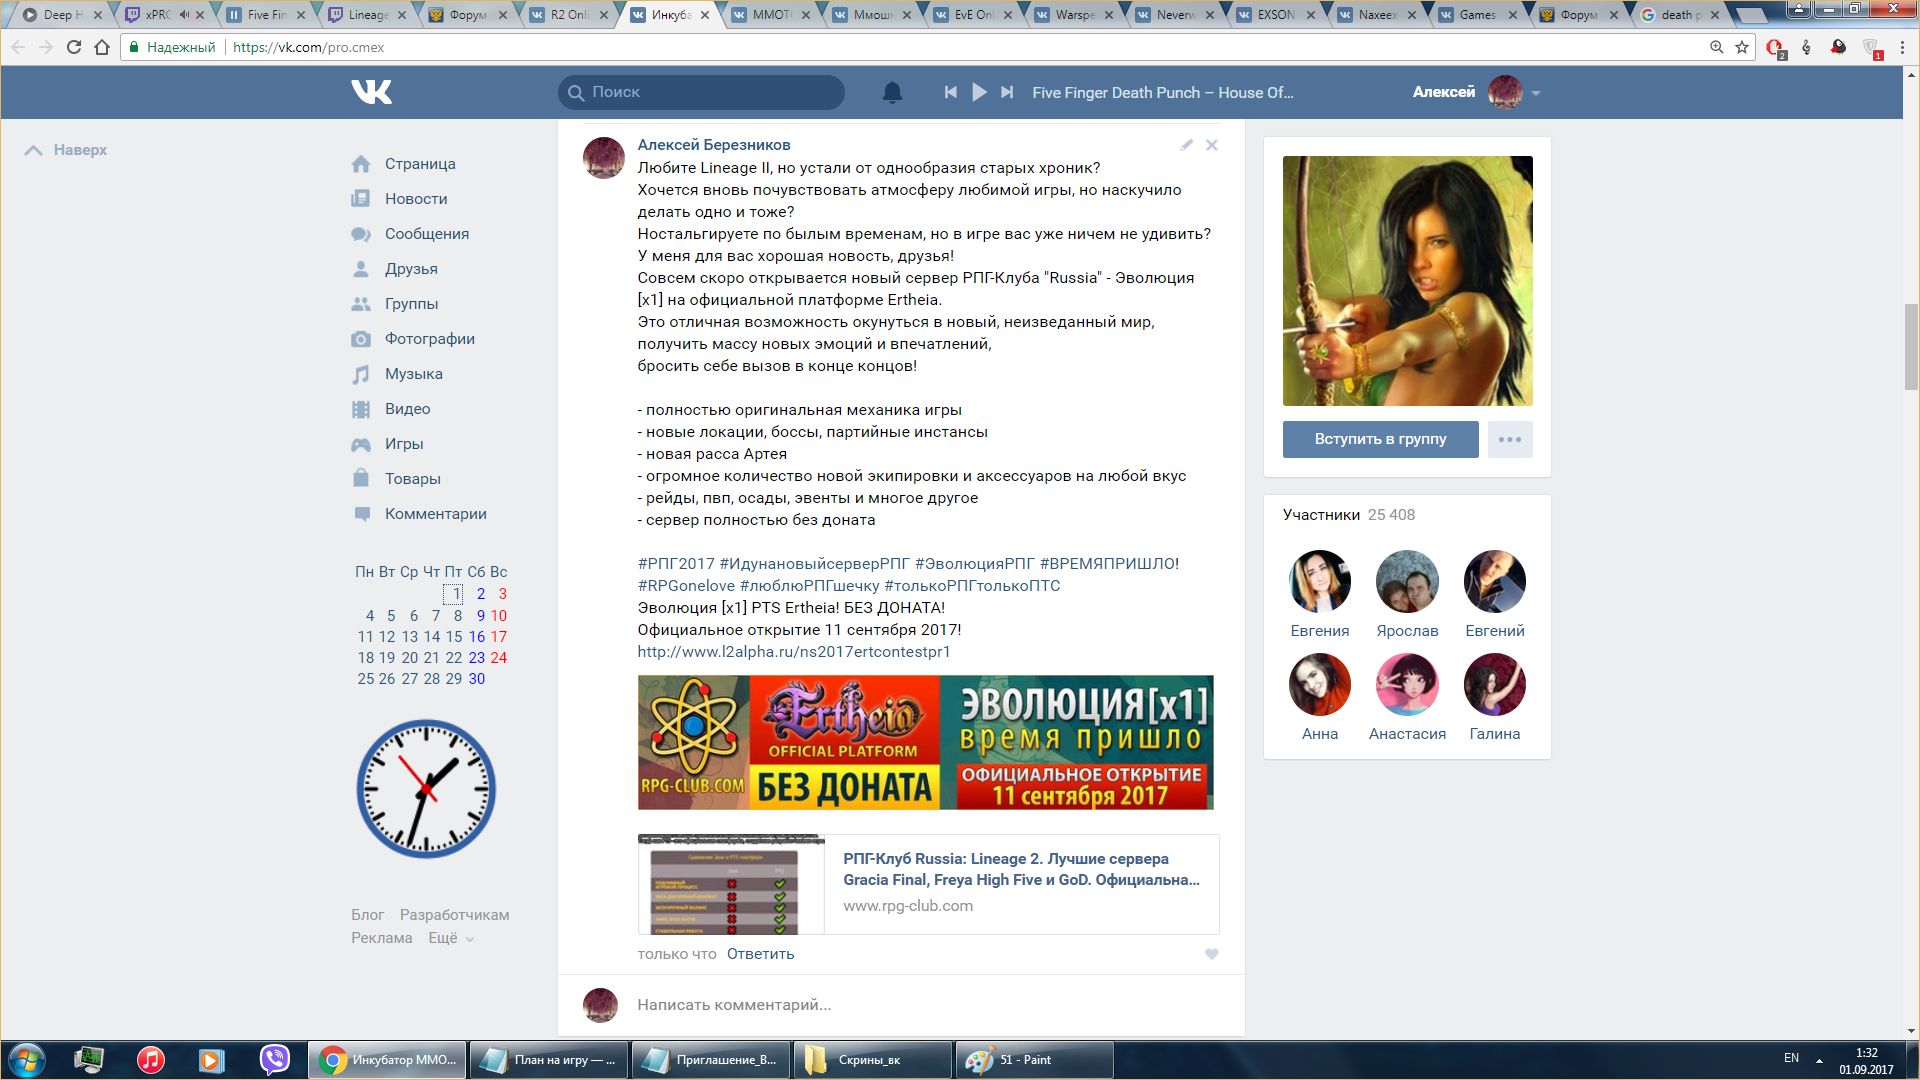Image resolution: width=1920 pixels, height=1080 pixels.
Task: Click the Игры gamepad icon
Action: [x=361, y=444]
